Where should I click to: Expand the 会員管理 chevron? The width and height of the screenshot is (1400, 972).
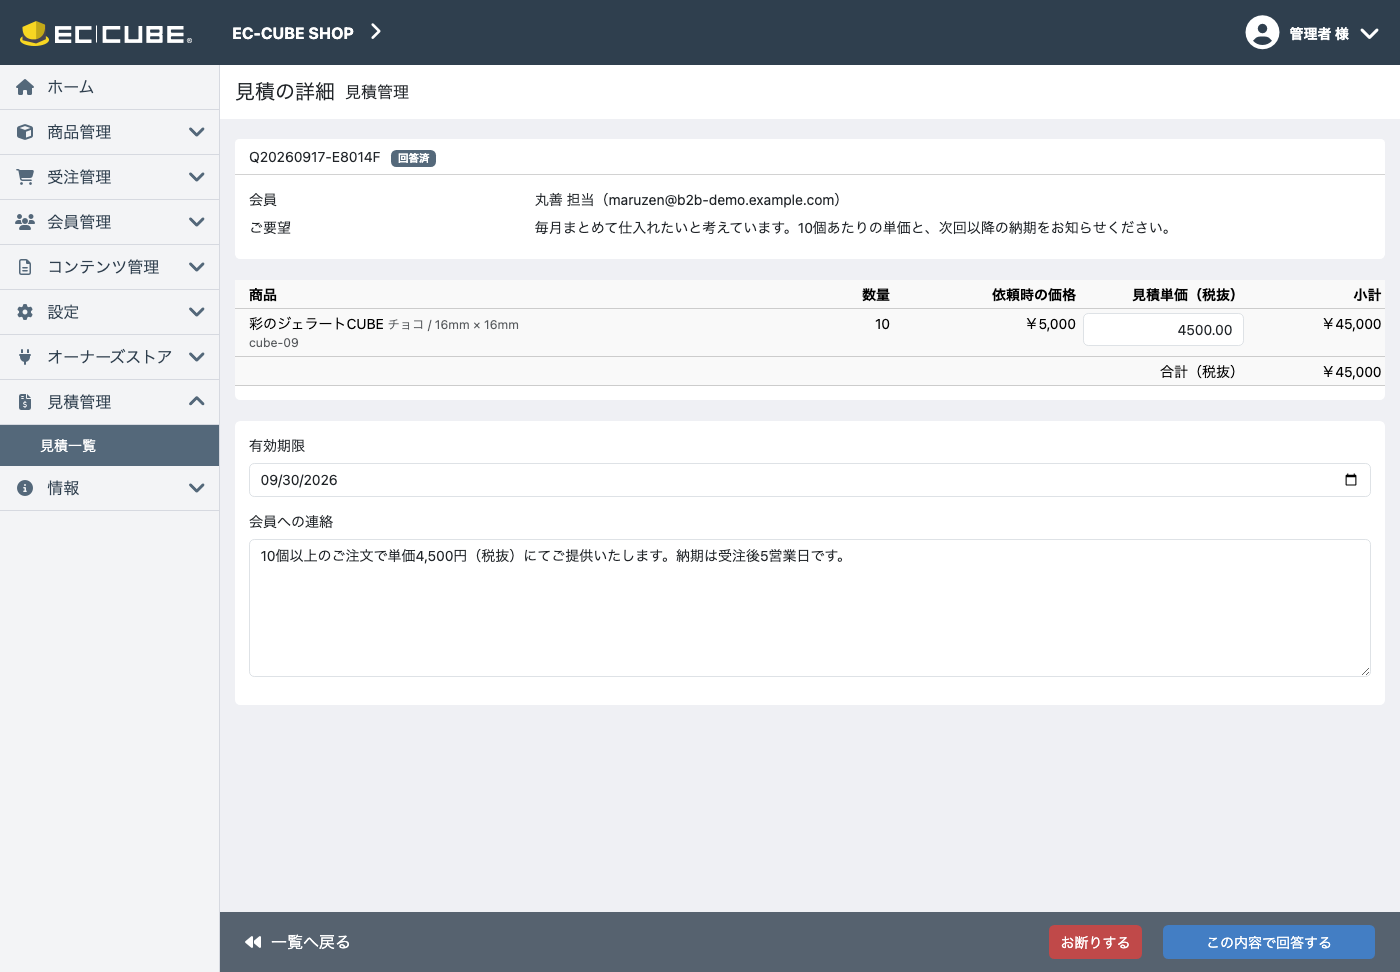click(x=197, y=222)
